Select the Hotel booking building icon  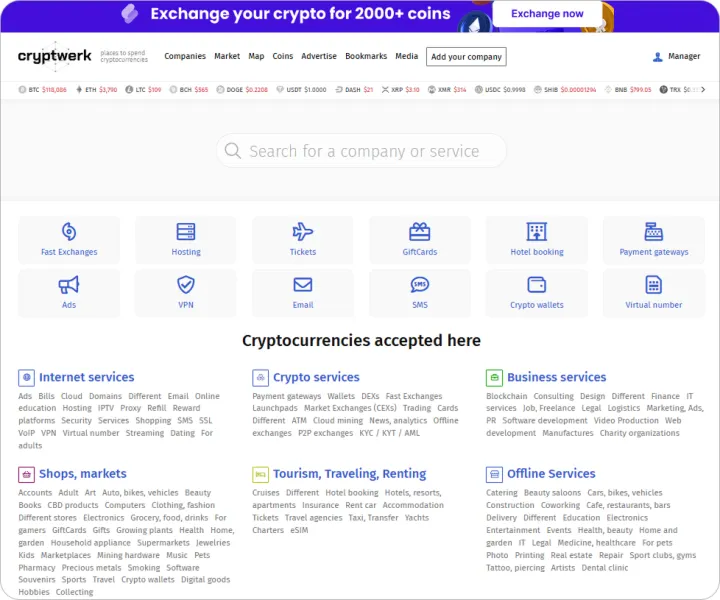tap(537, 232)
